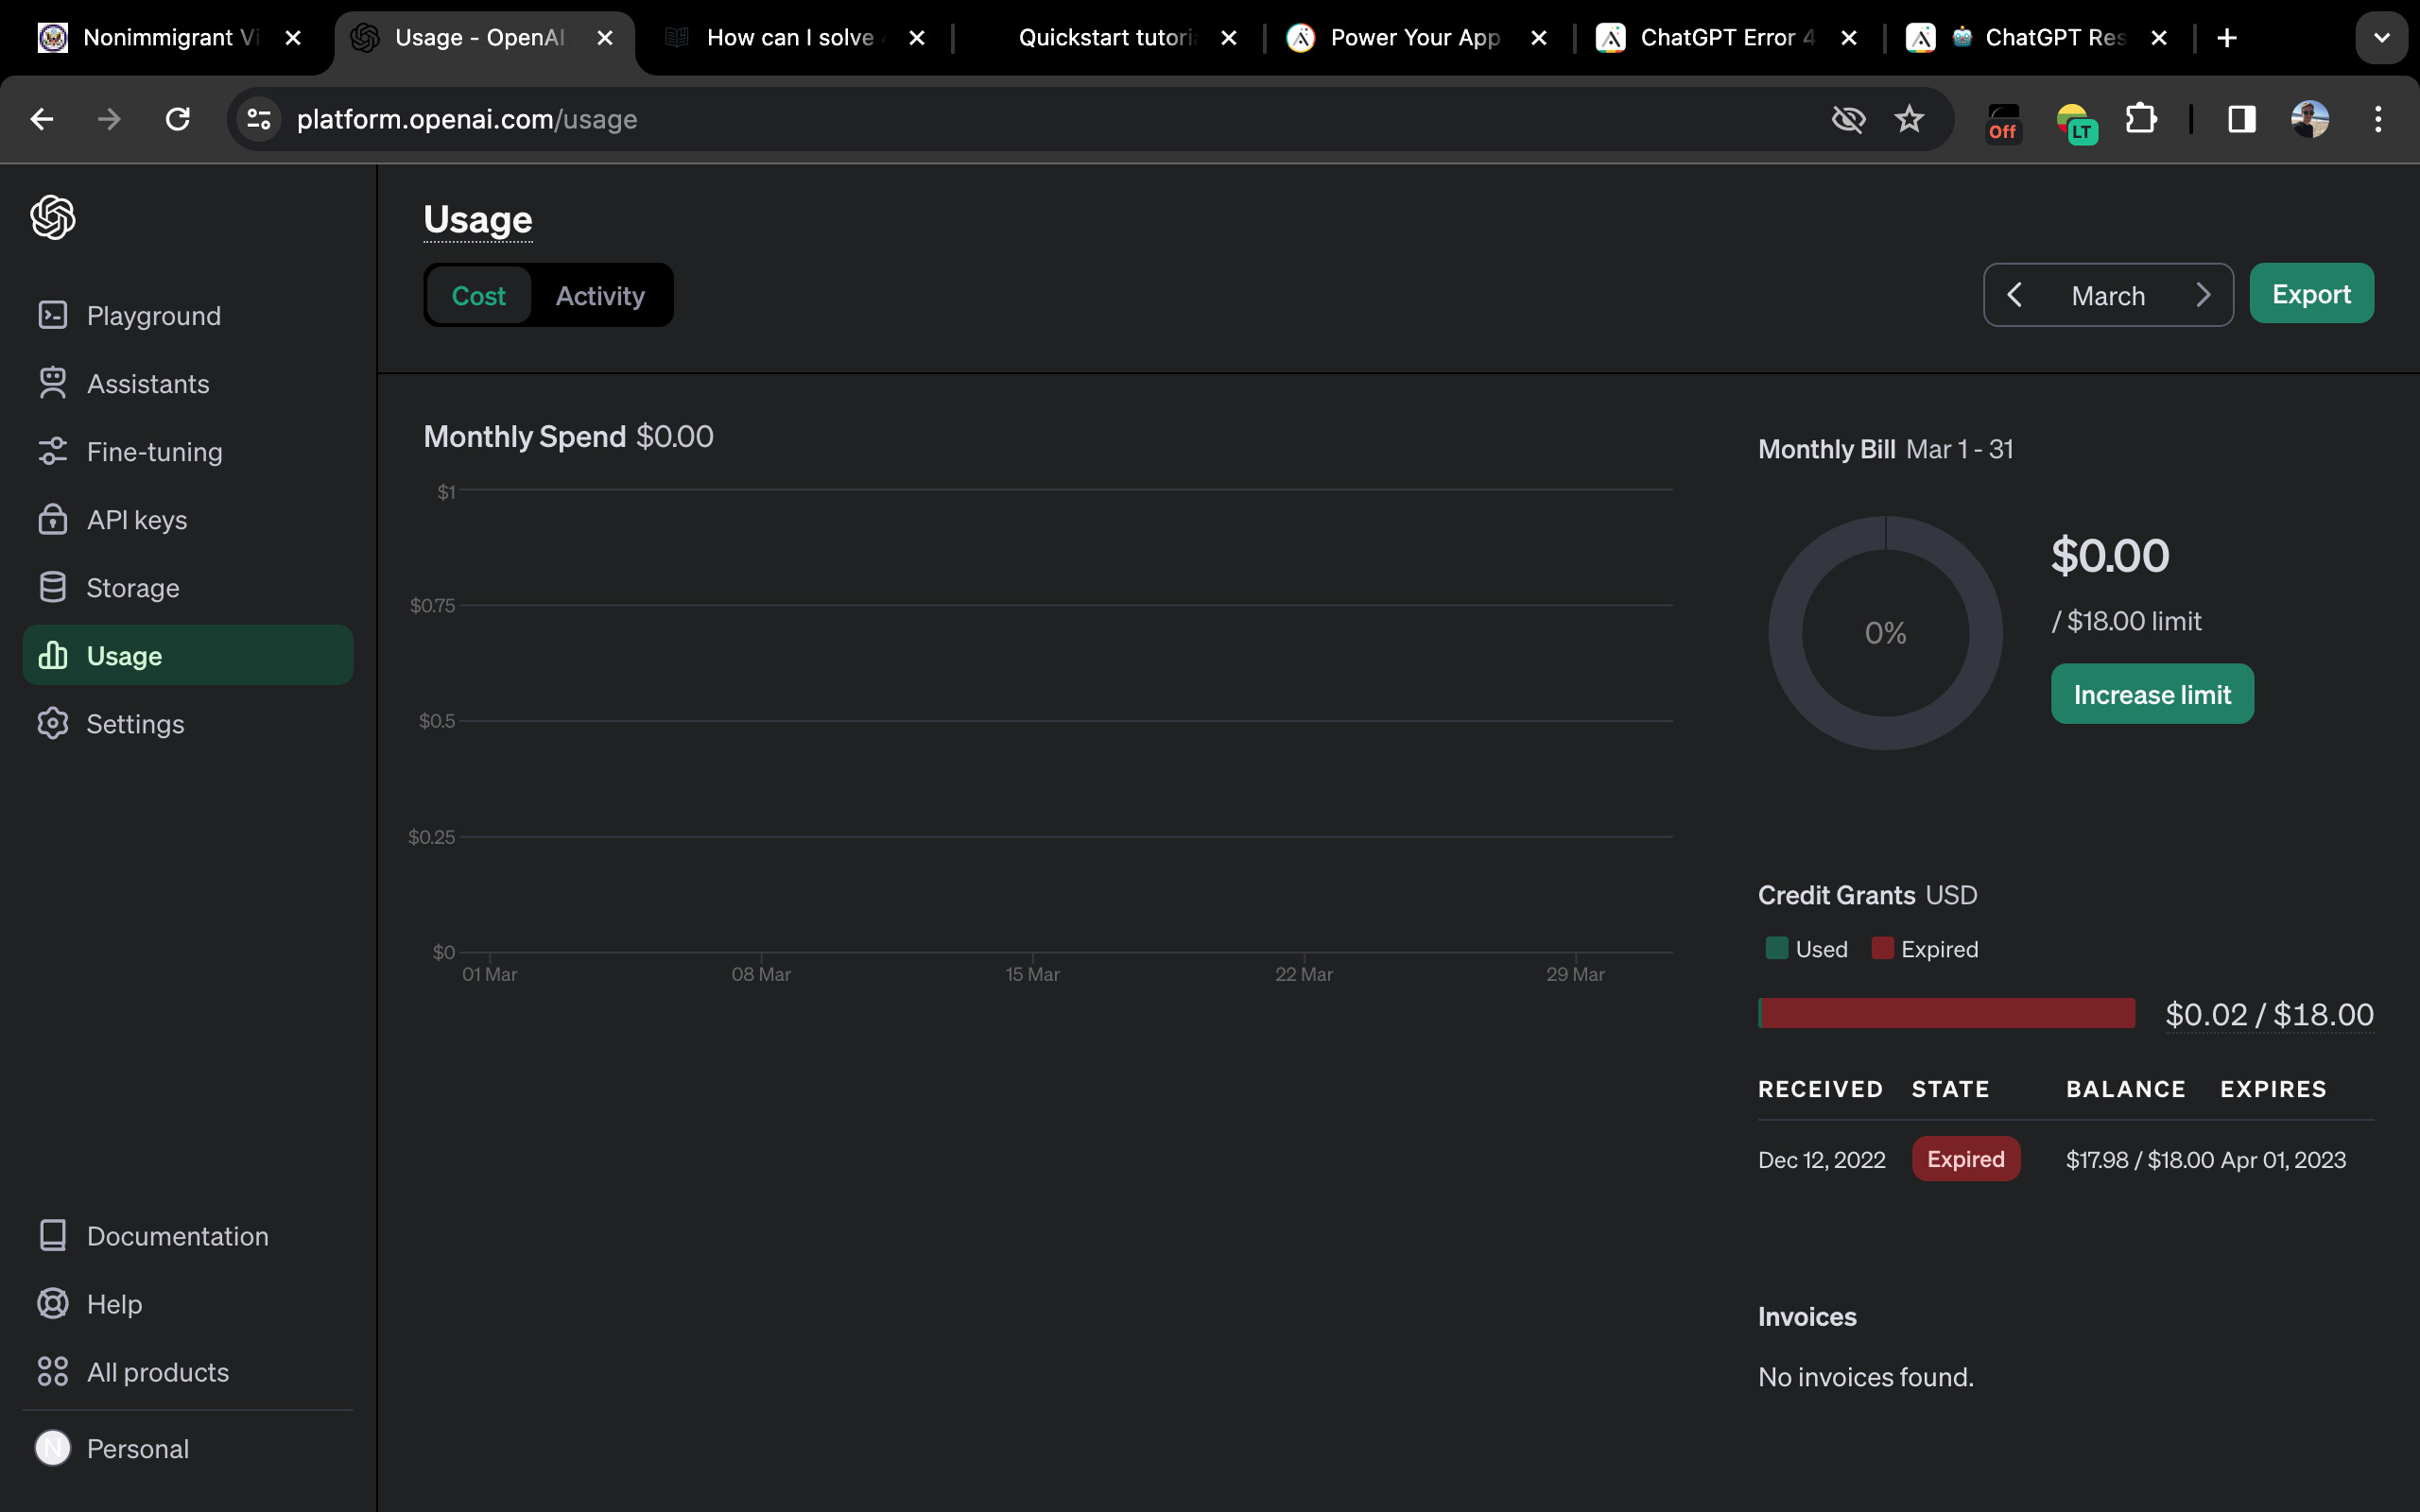Switch to the ChatGPT Error browser tab

click(1725, 38)
